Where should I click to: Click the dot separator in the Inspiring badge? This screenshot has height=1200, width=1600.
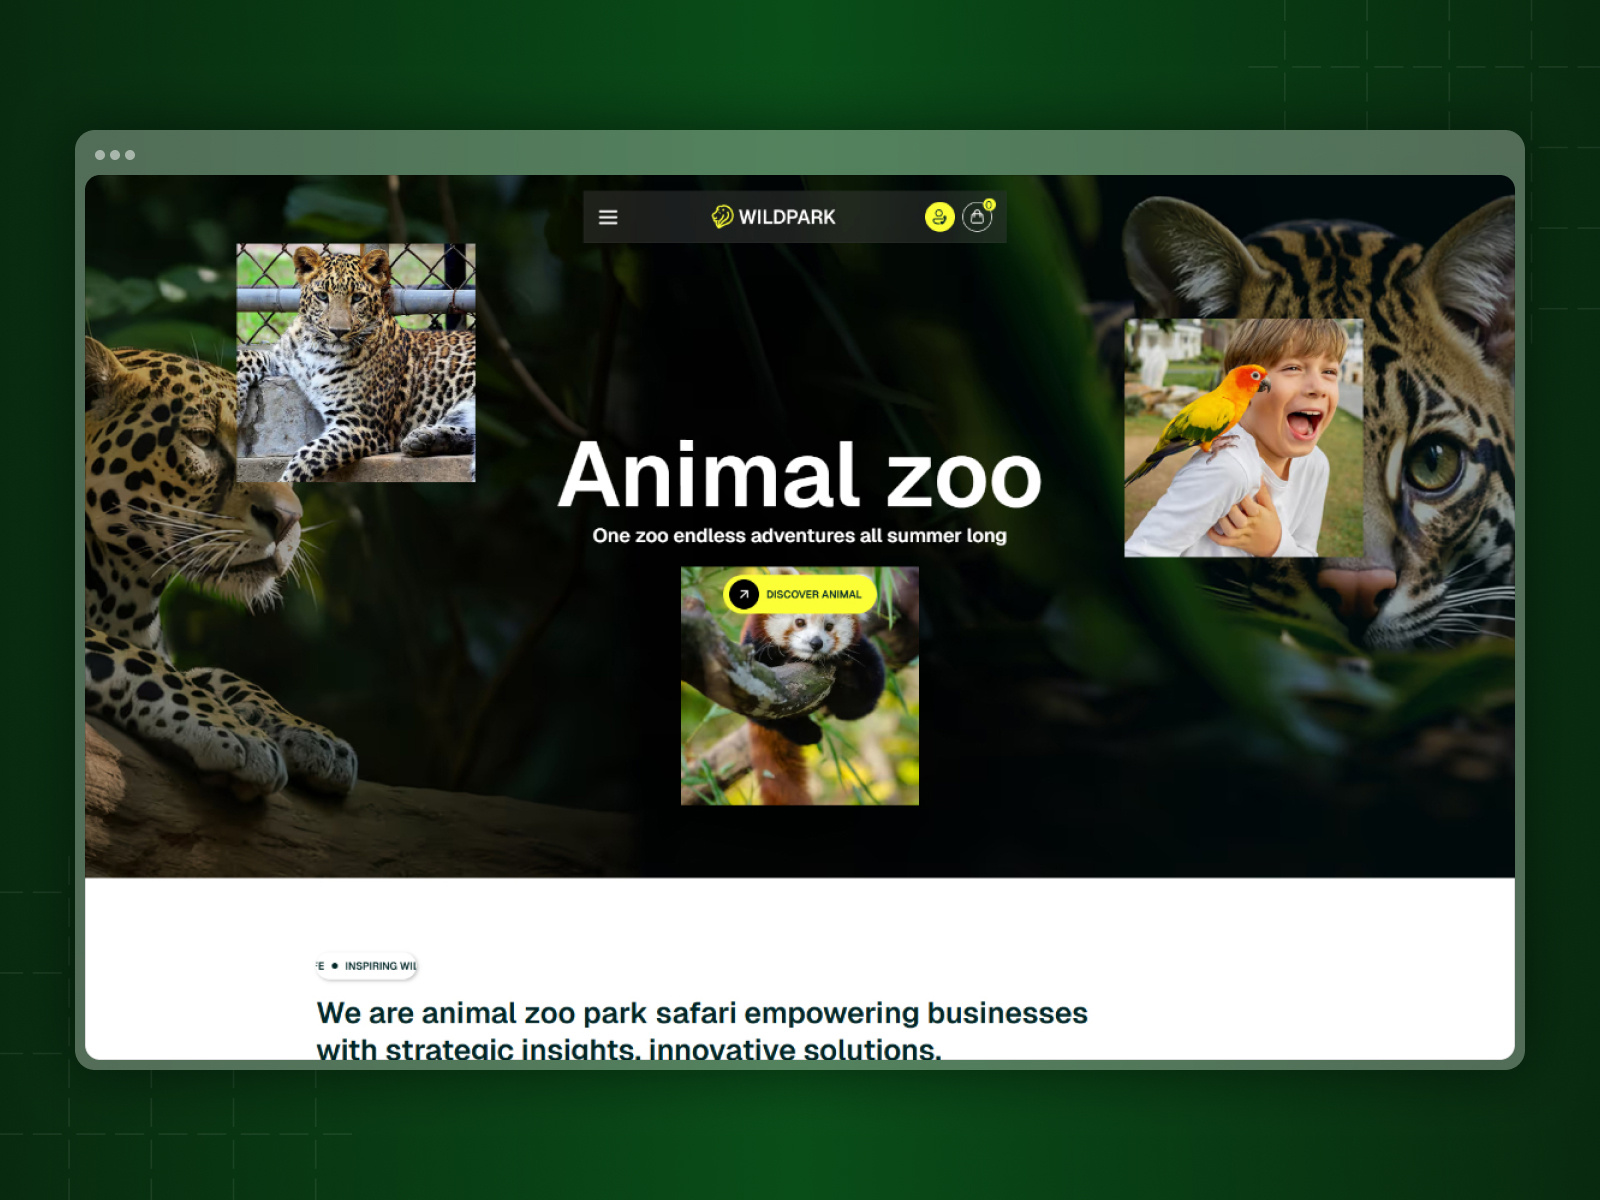(x=334, y=967)
